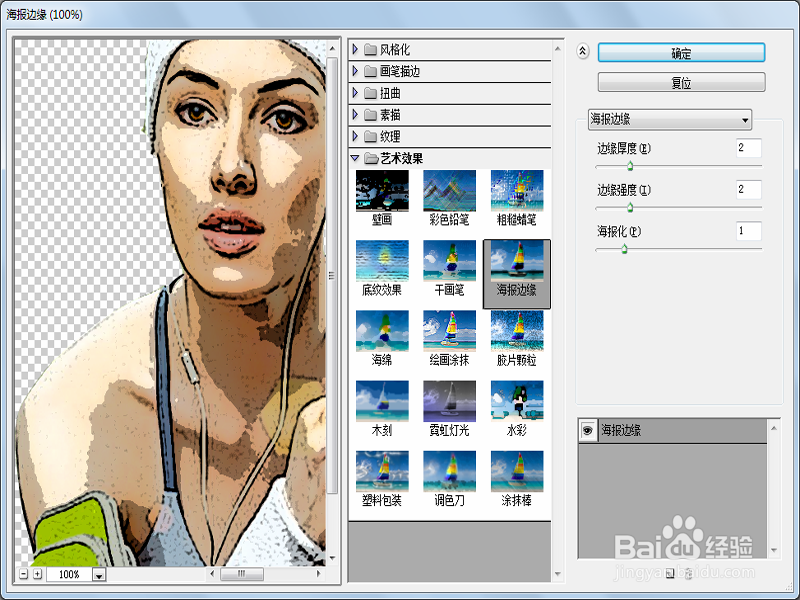Click the preview horizontal scrollbar thumb
The width and height of the screenshot is (800, 600).
click(x=242, y=573)
